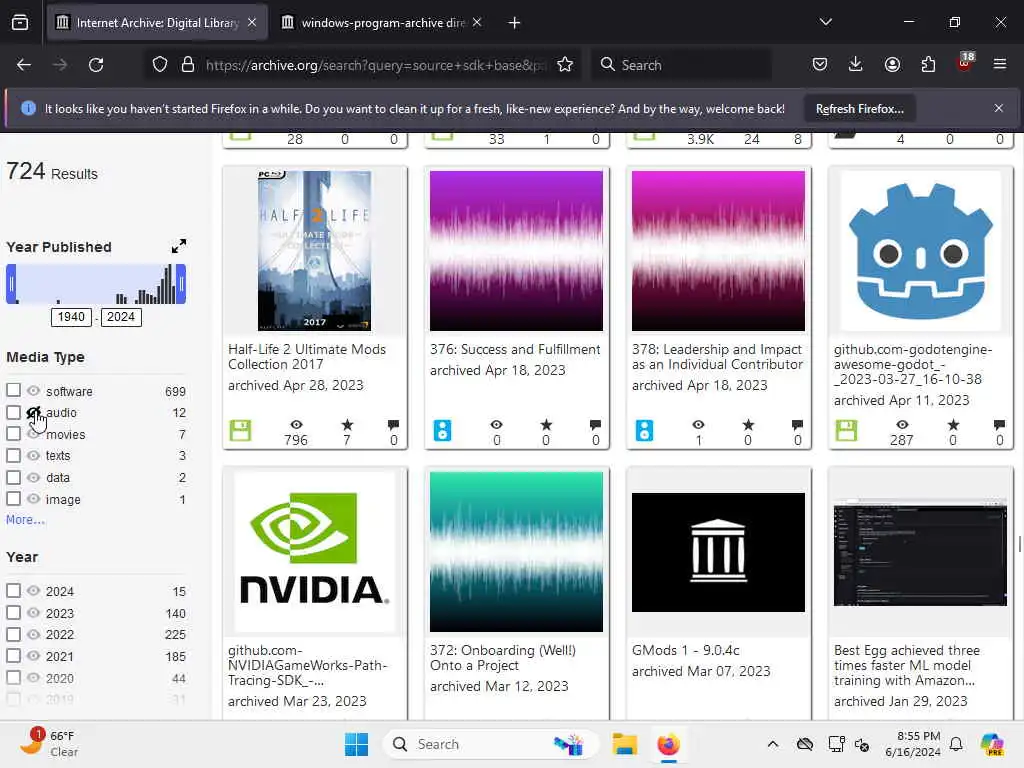Switch to Internet Archive: Digital Library tab
Screen dimensions: 1024x768
[x=157, y=23]
